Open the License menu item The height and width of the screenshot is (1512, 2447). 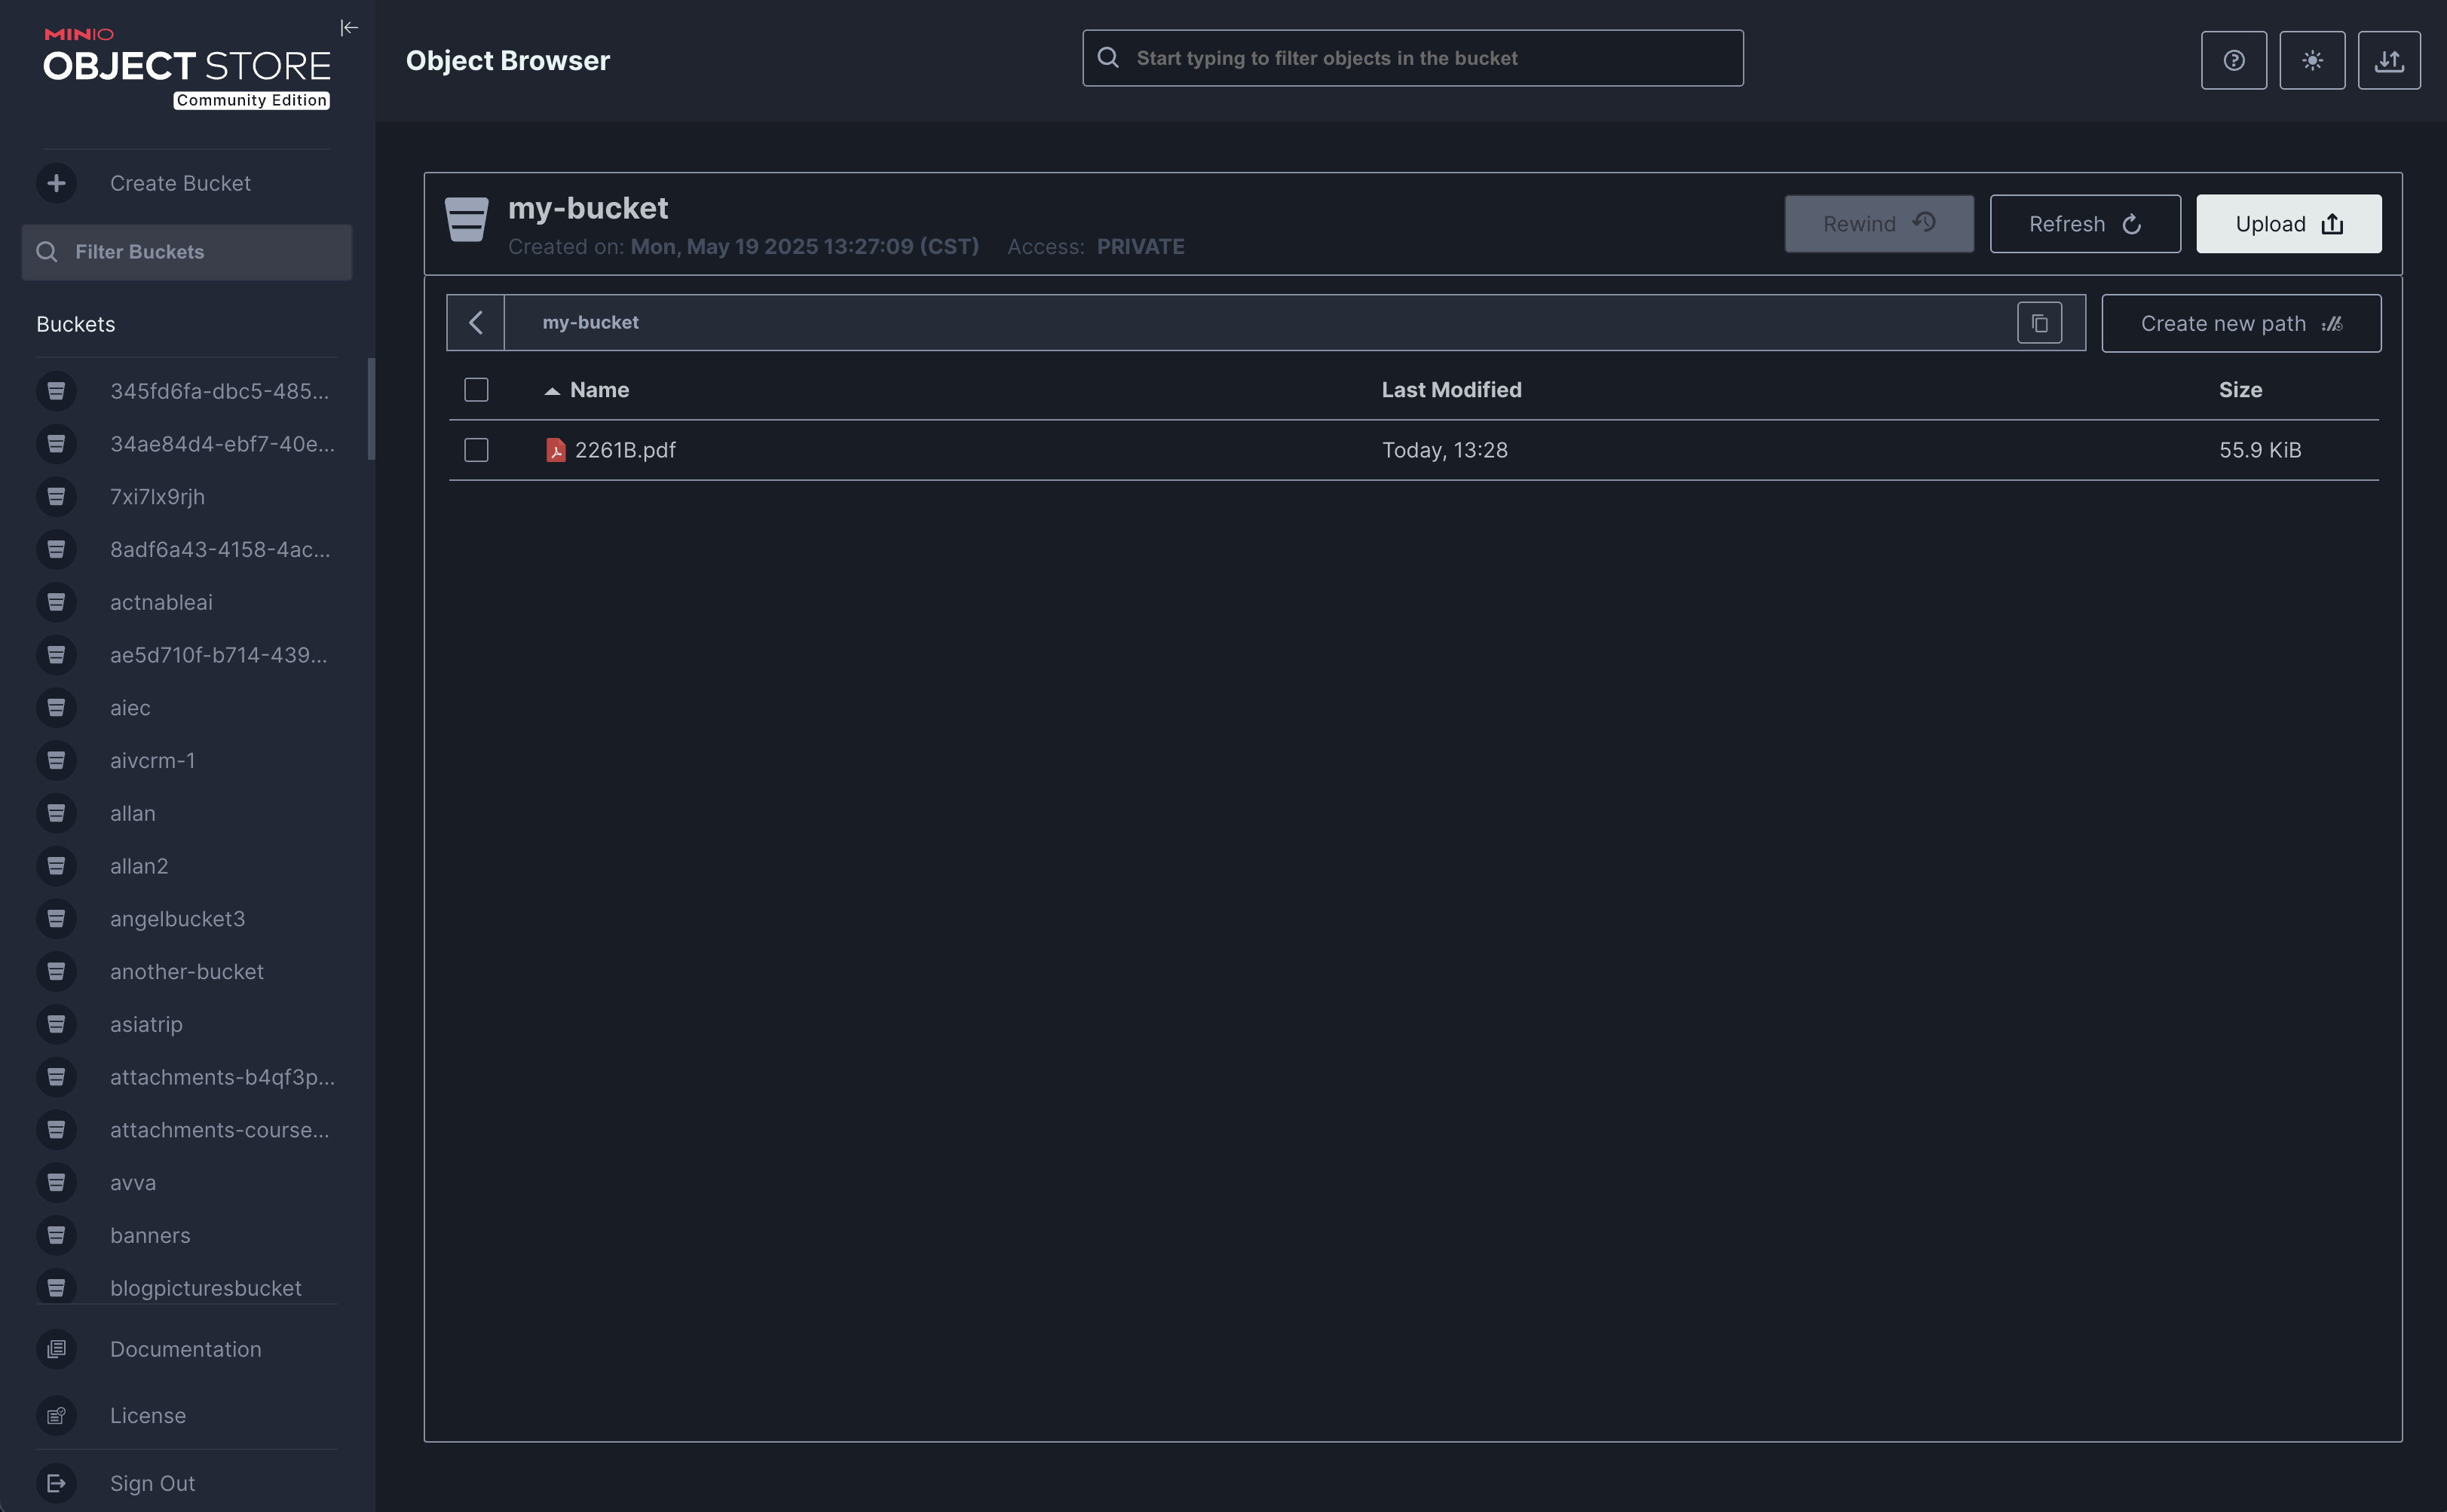(147, 1415)
